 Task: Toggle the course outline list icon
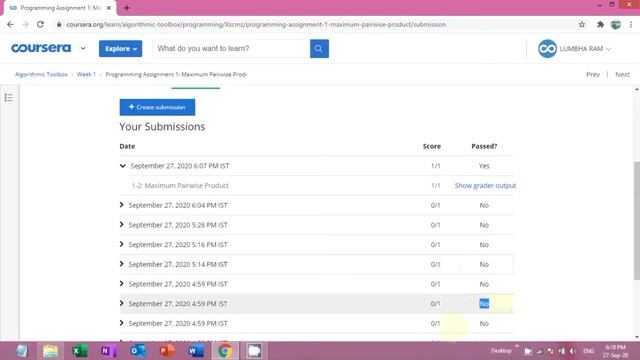tap(9, 98)
